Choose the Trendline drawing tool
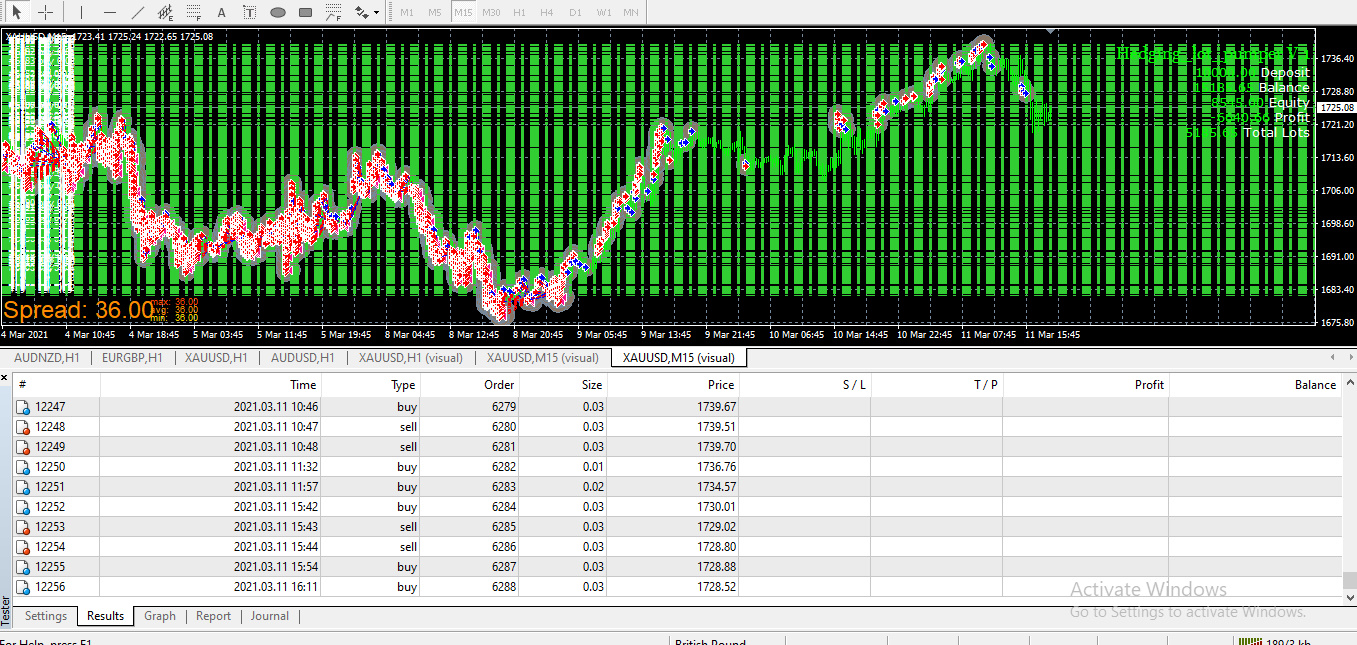The height and width of the screenshot is (645, 1357). click(x=138, y=12)
